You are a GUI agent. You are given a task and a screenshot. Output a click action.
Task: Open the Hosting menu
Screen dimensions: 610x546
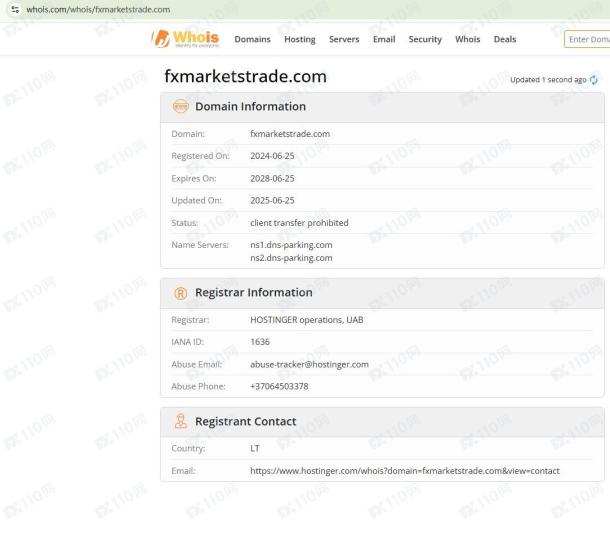pyautogui.click(x=300, y=39)
